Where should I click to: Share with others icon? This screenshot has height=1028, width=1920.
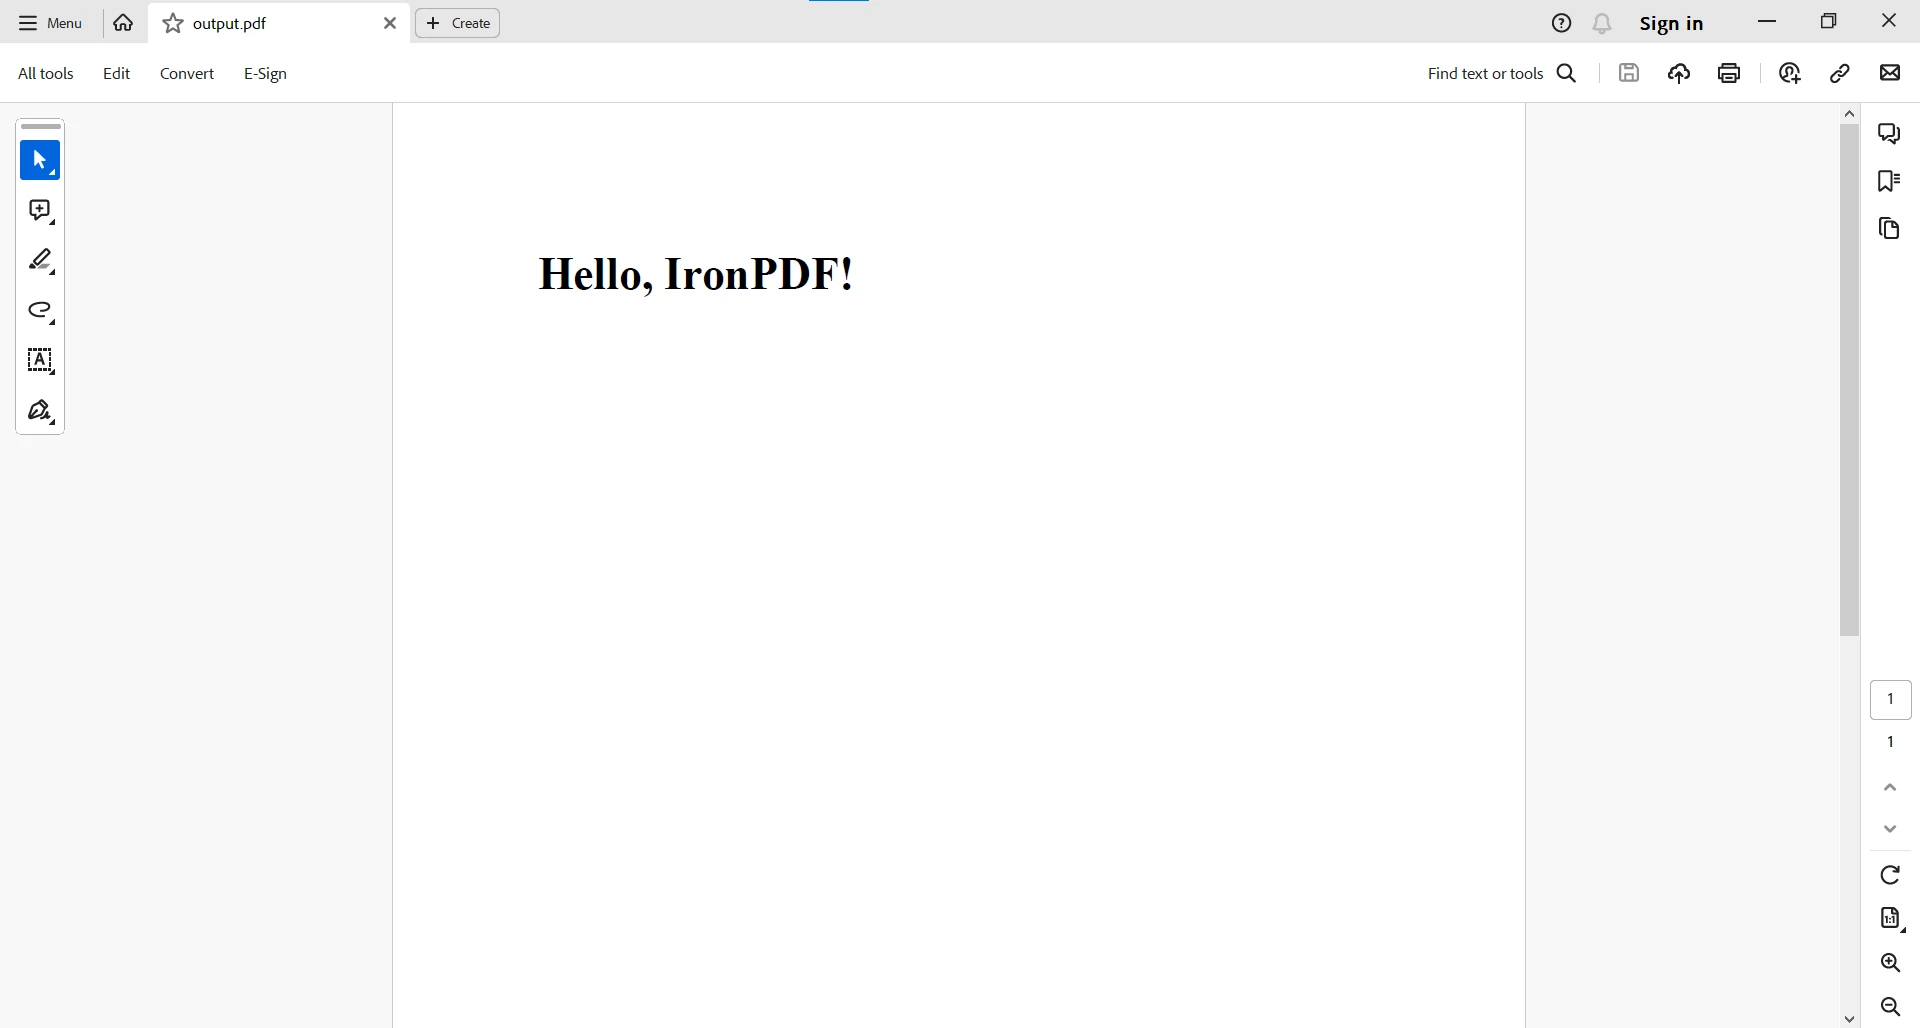(1790, 73)
